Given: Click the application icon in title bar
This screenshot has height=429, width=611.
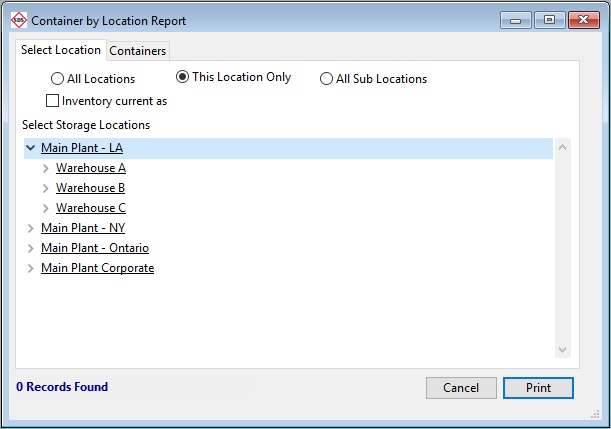Looking at the screenshot, I should [18, 20].
